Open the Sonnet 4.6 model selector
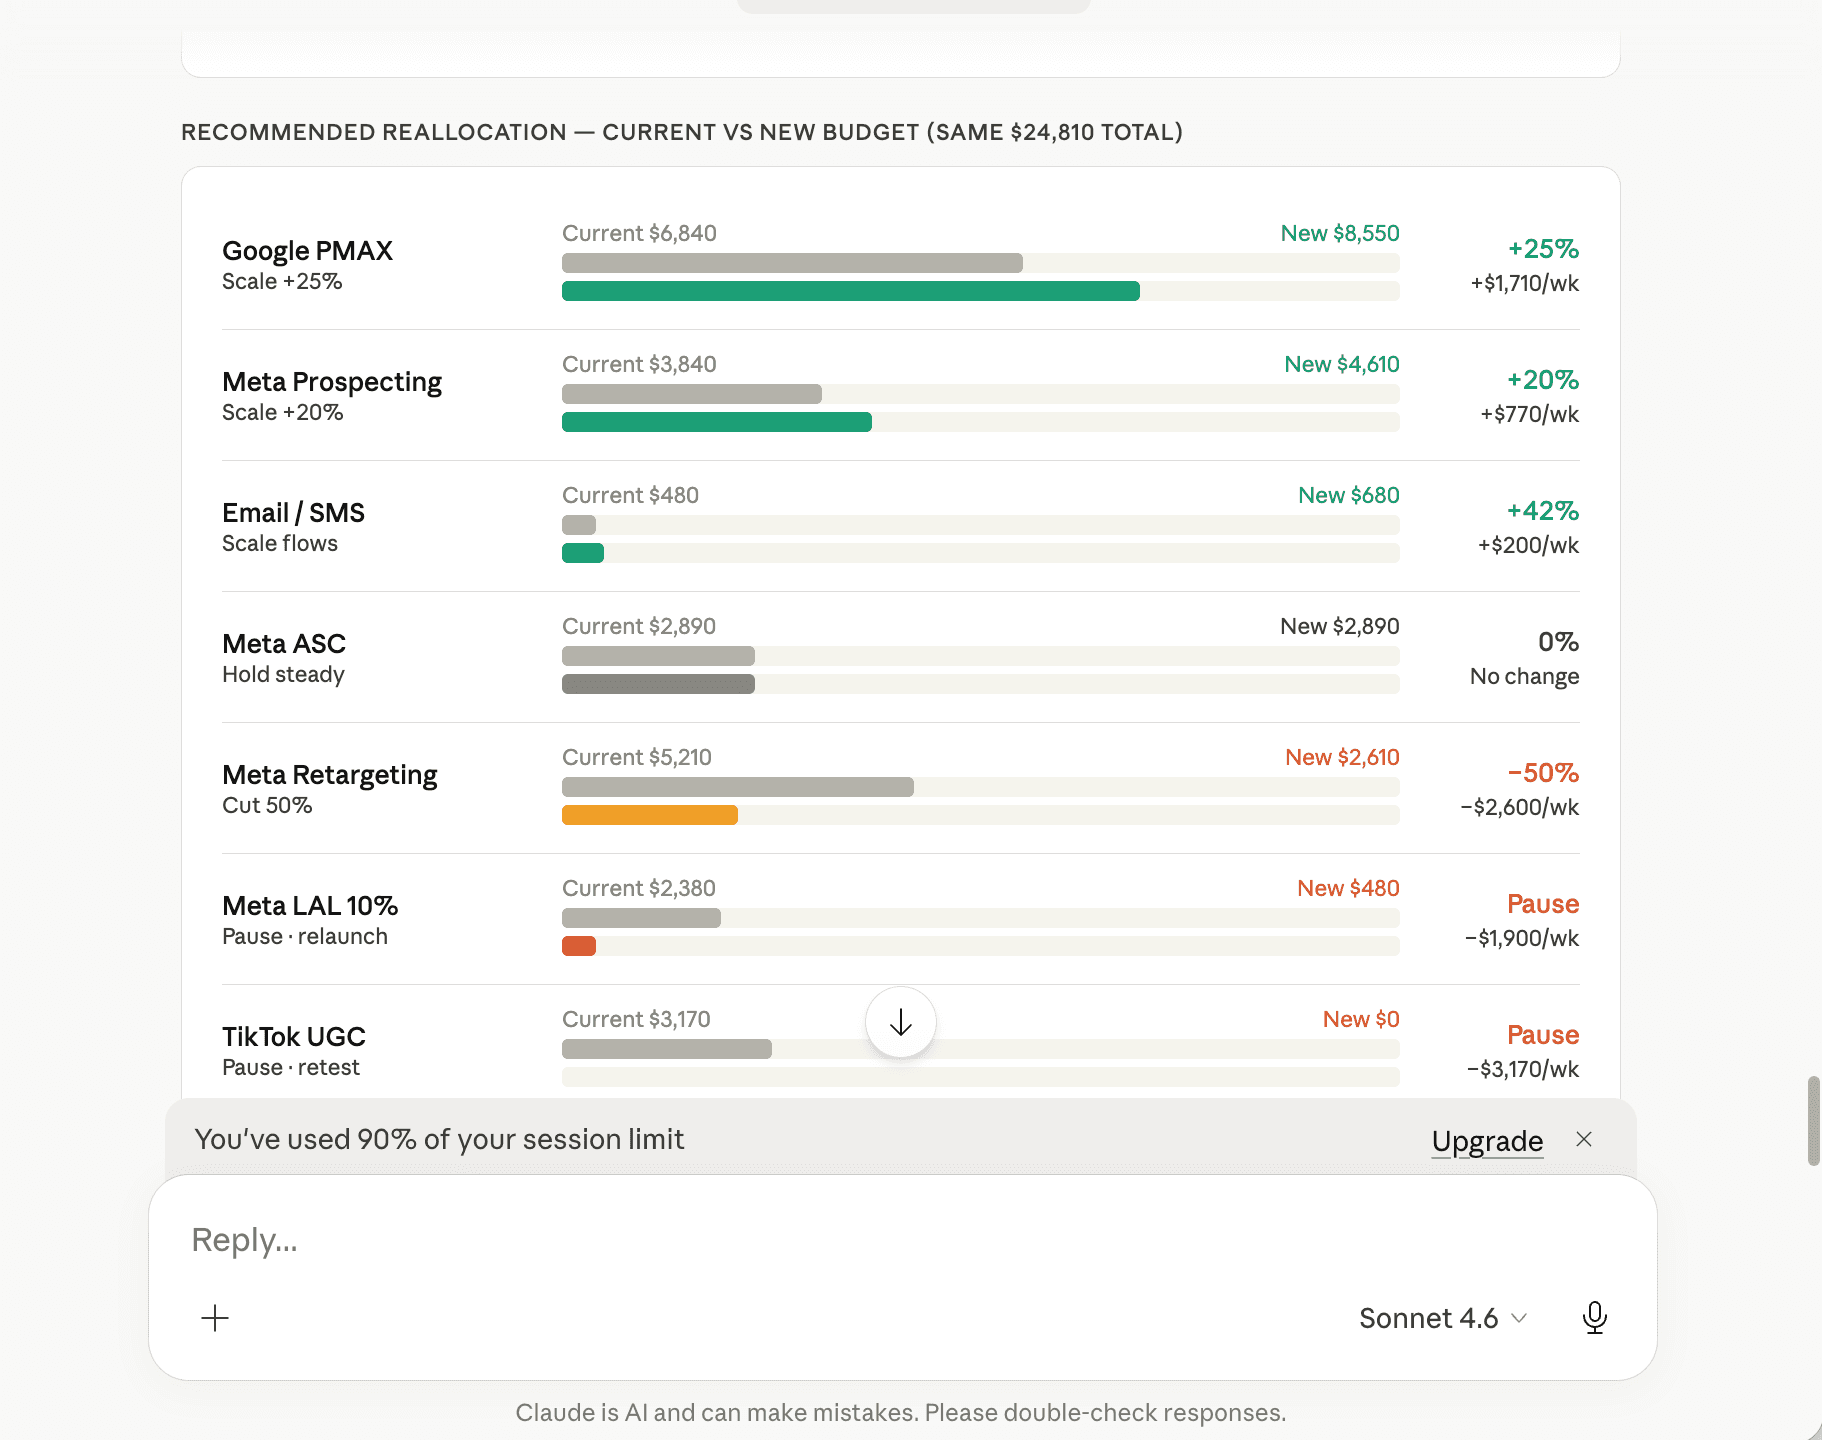This screenshot has height=1440, width=1822. tap(1428, 1318)
